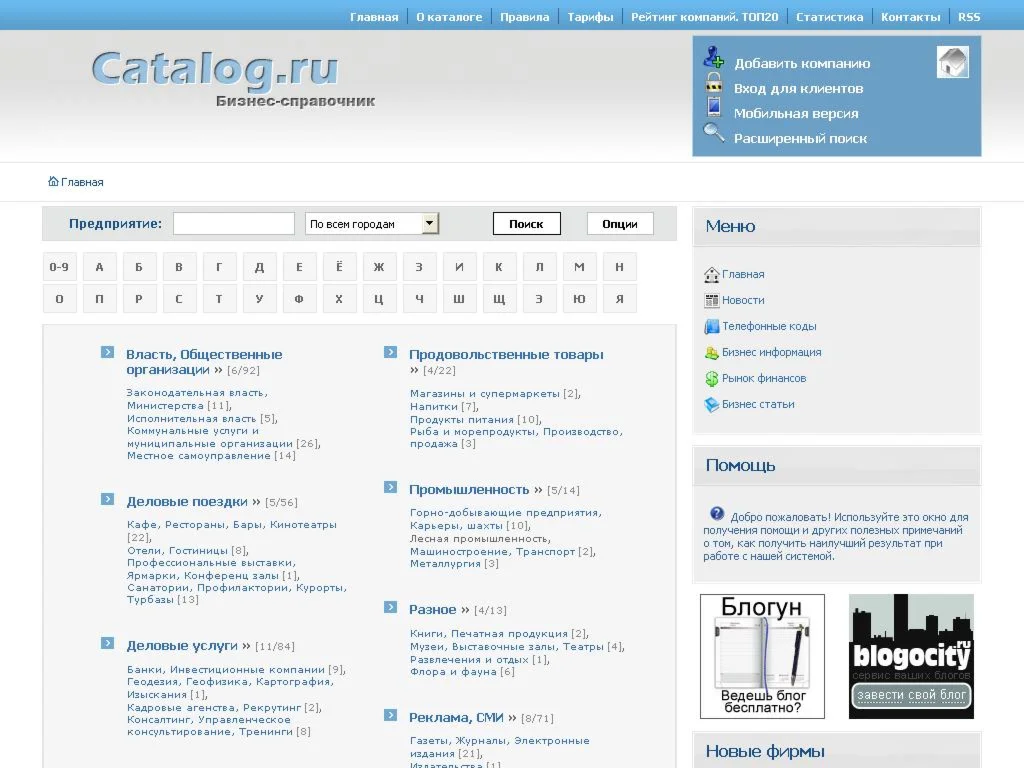
Task: Click the "Бизнес статьи" icon in the sidebar
Action: [711, 404]
